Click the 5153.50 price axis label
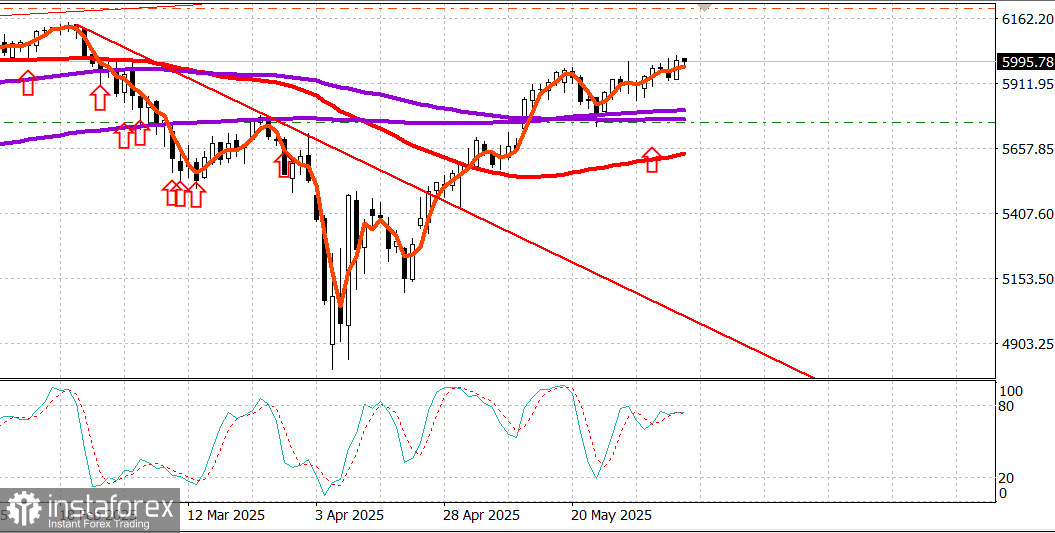This screenshot has width=1055, height=533. tap(1027, 279)
